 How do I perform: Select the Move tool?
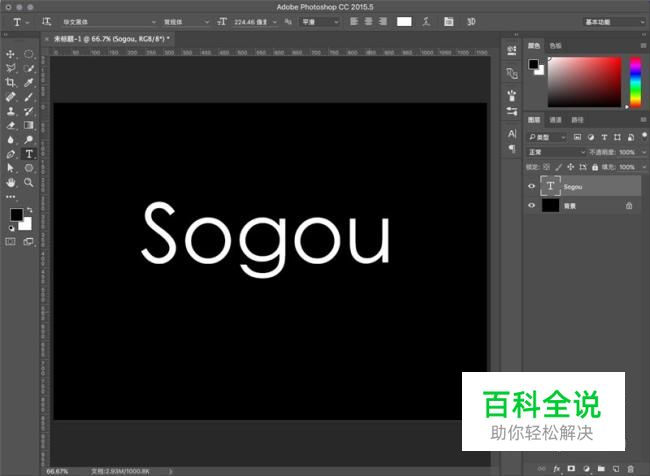pyautogui.click(x=10, y=54)
